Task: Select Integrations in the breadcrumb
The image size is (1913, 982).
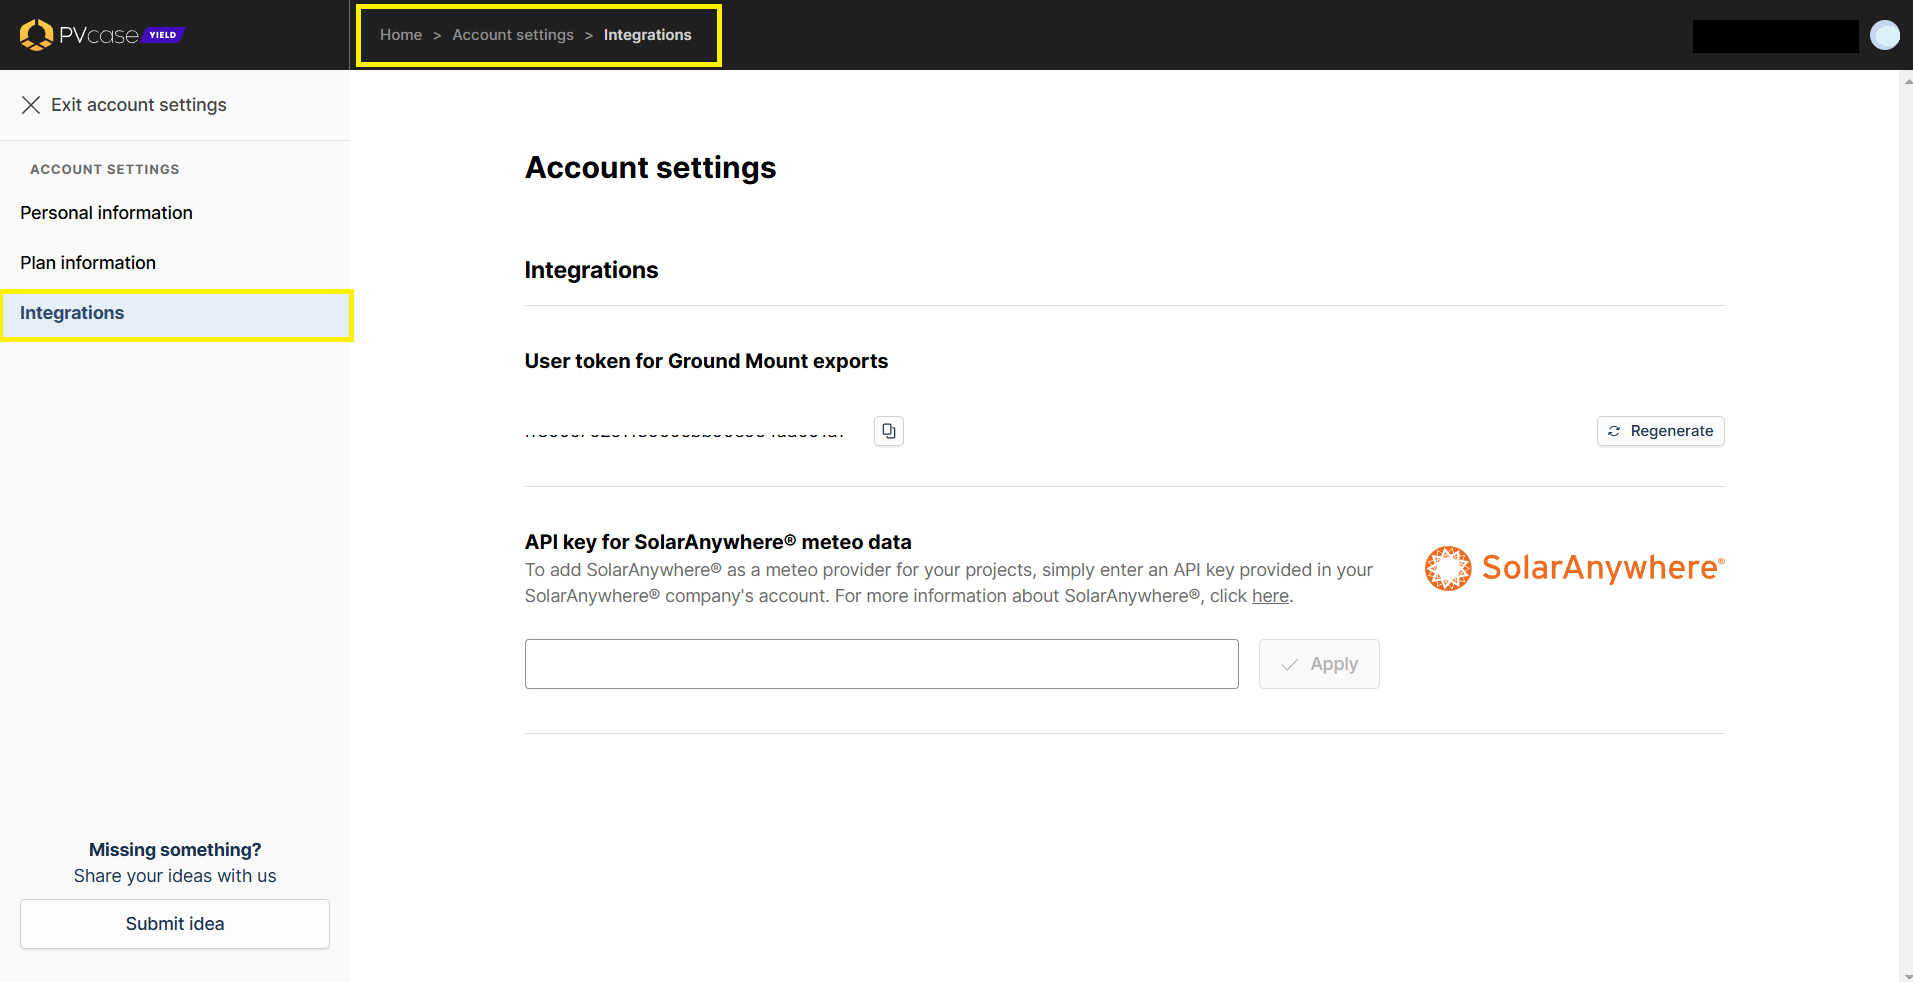Action: [x=647, y=35]
